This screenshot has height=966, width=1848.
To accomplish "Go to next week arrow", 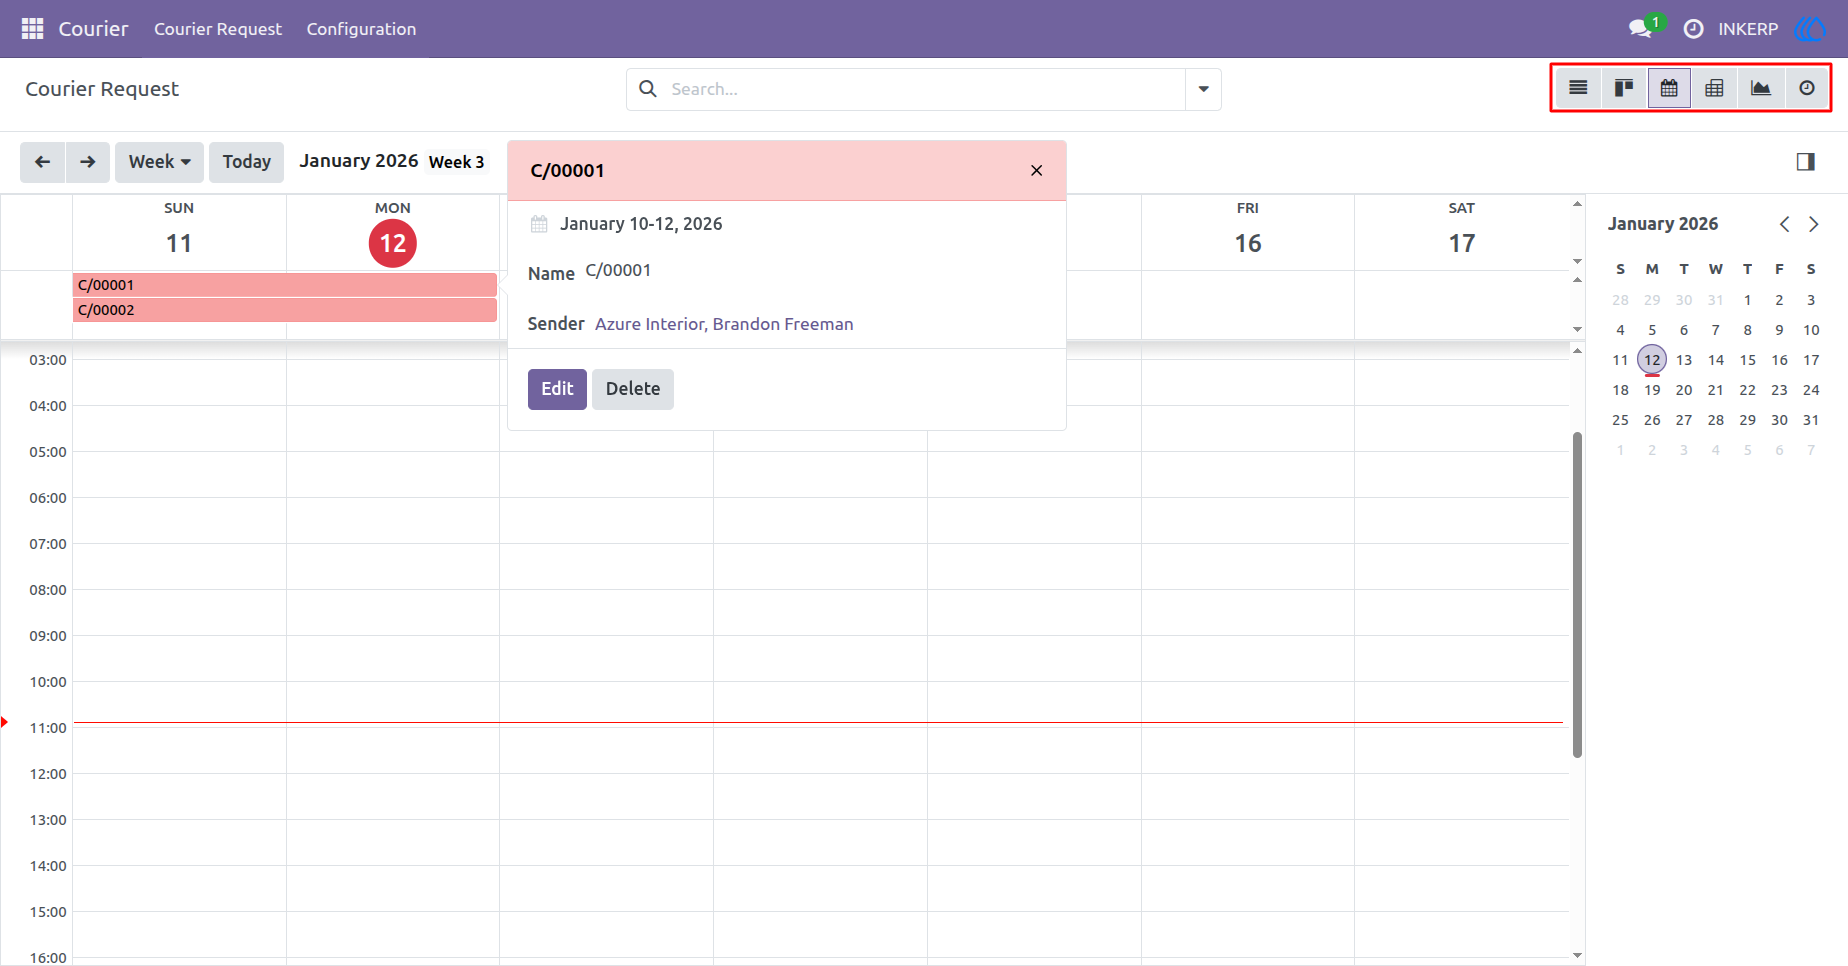I will (88, 162).
